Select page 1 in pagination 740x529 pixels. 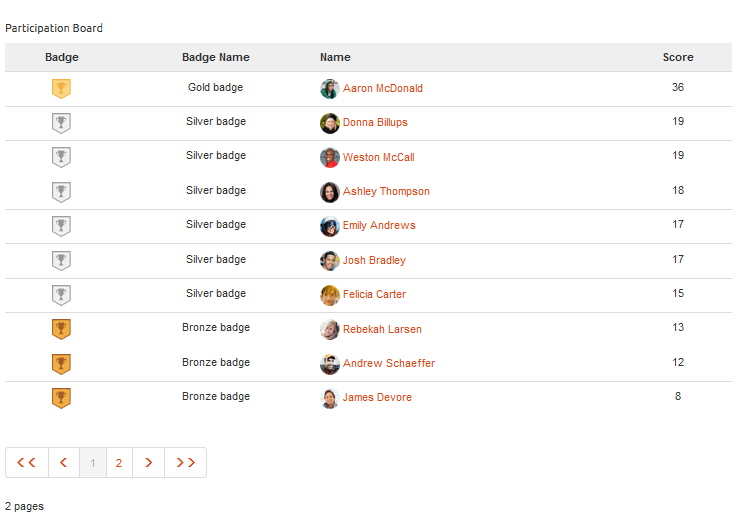[x=93, y=462]
